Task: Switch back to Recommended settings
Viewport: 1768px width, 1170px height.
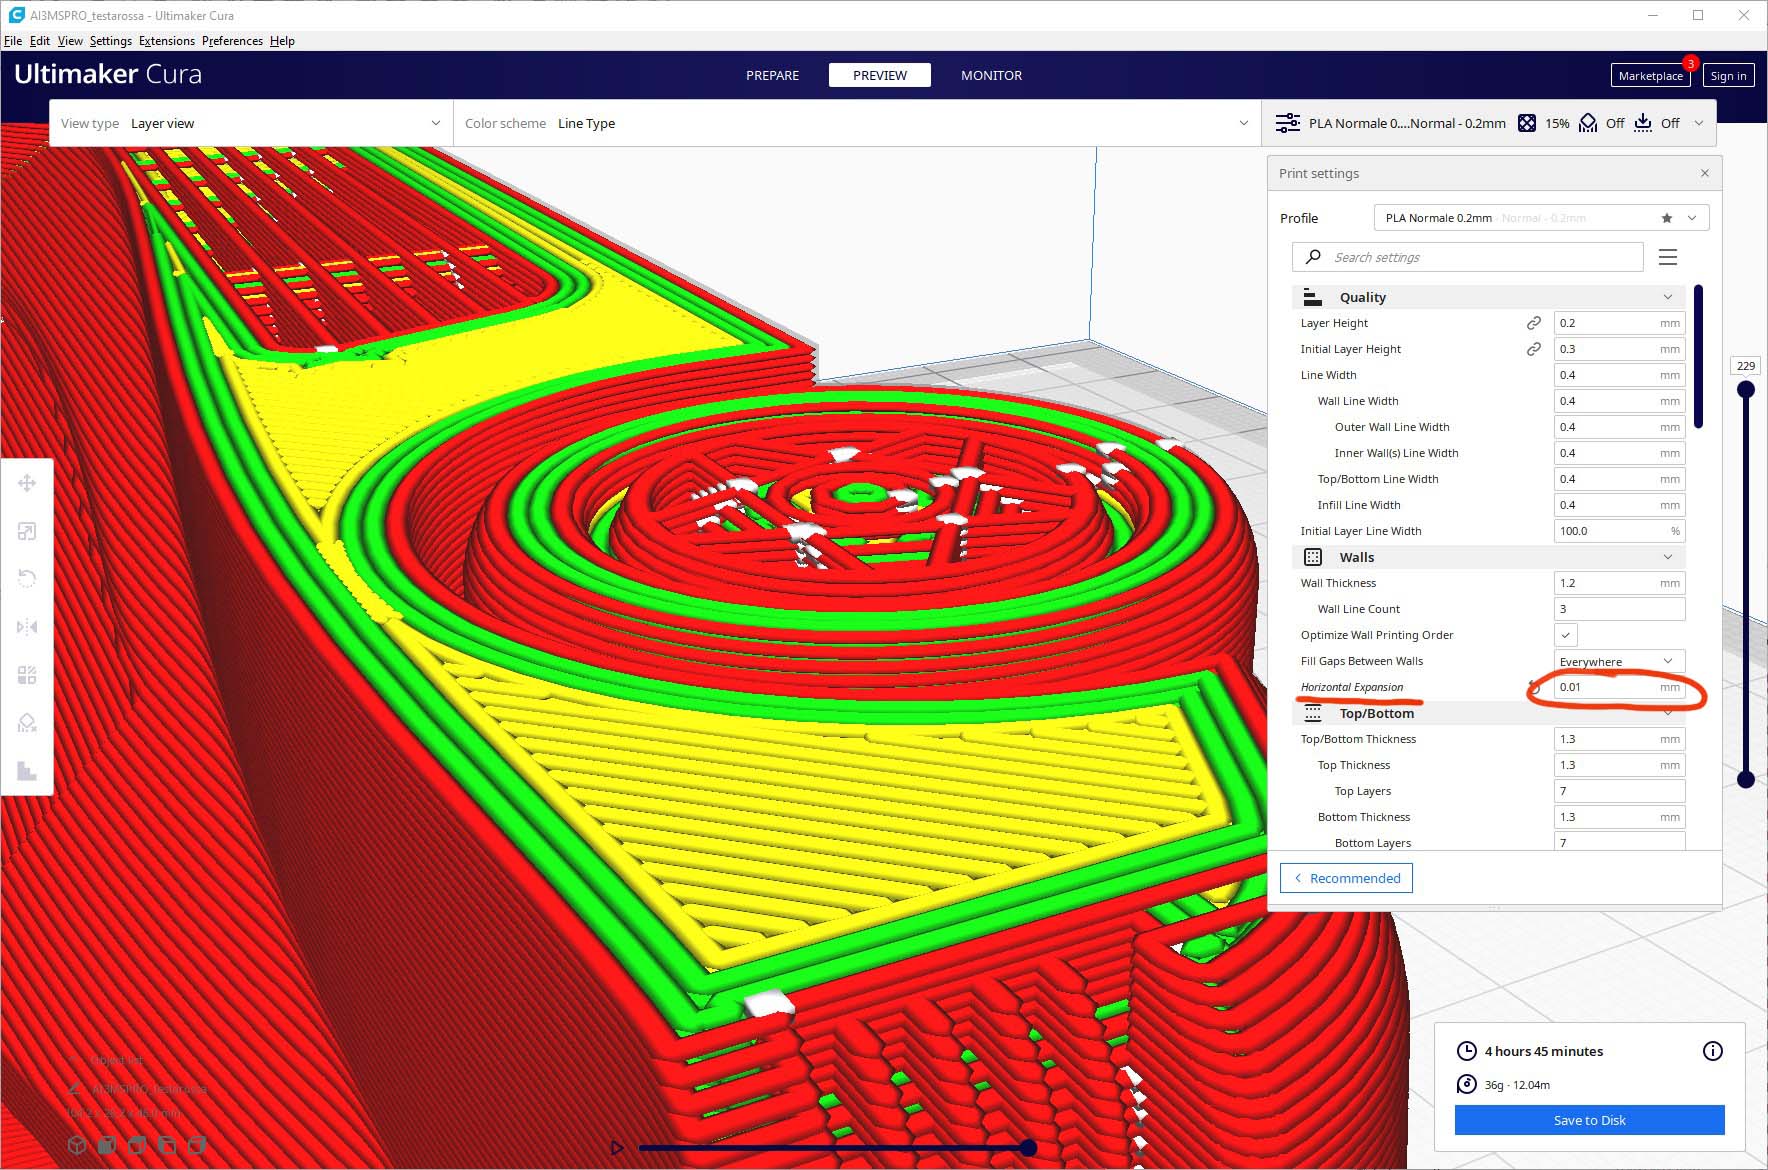Action: click(x=1347, y=878)
